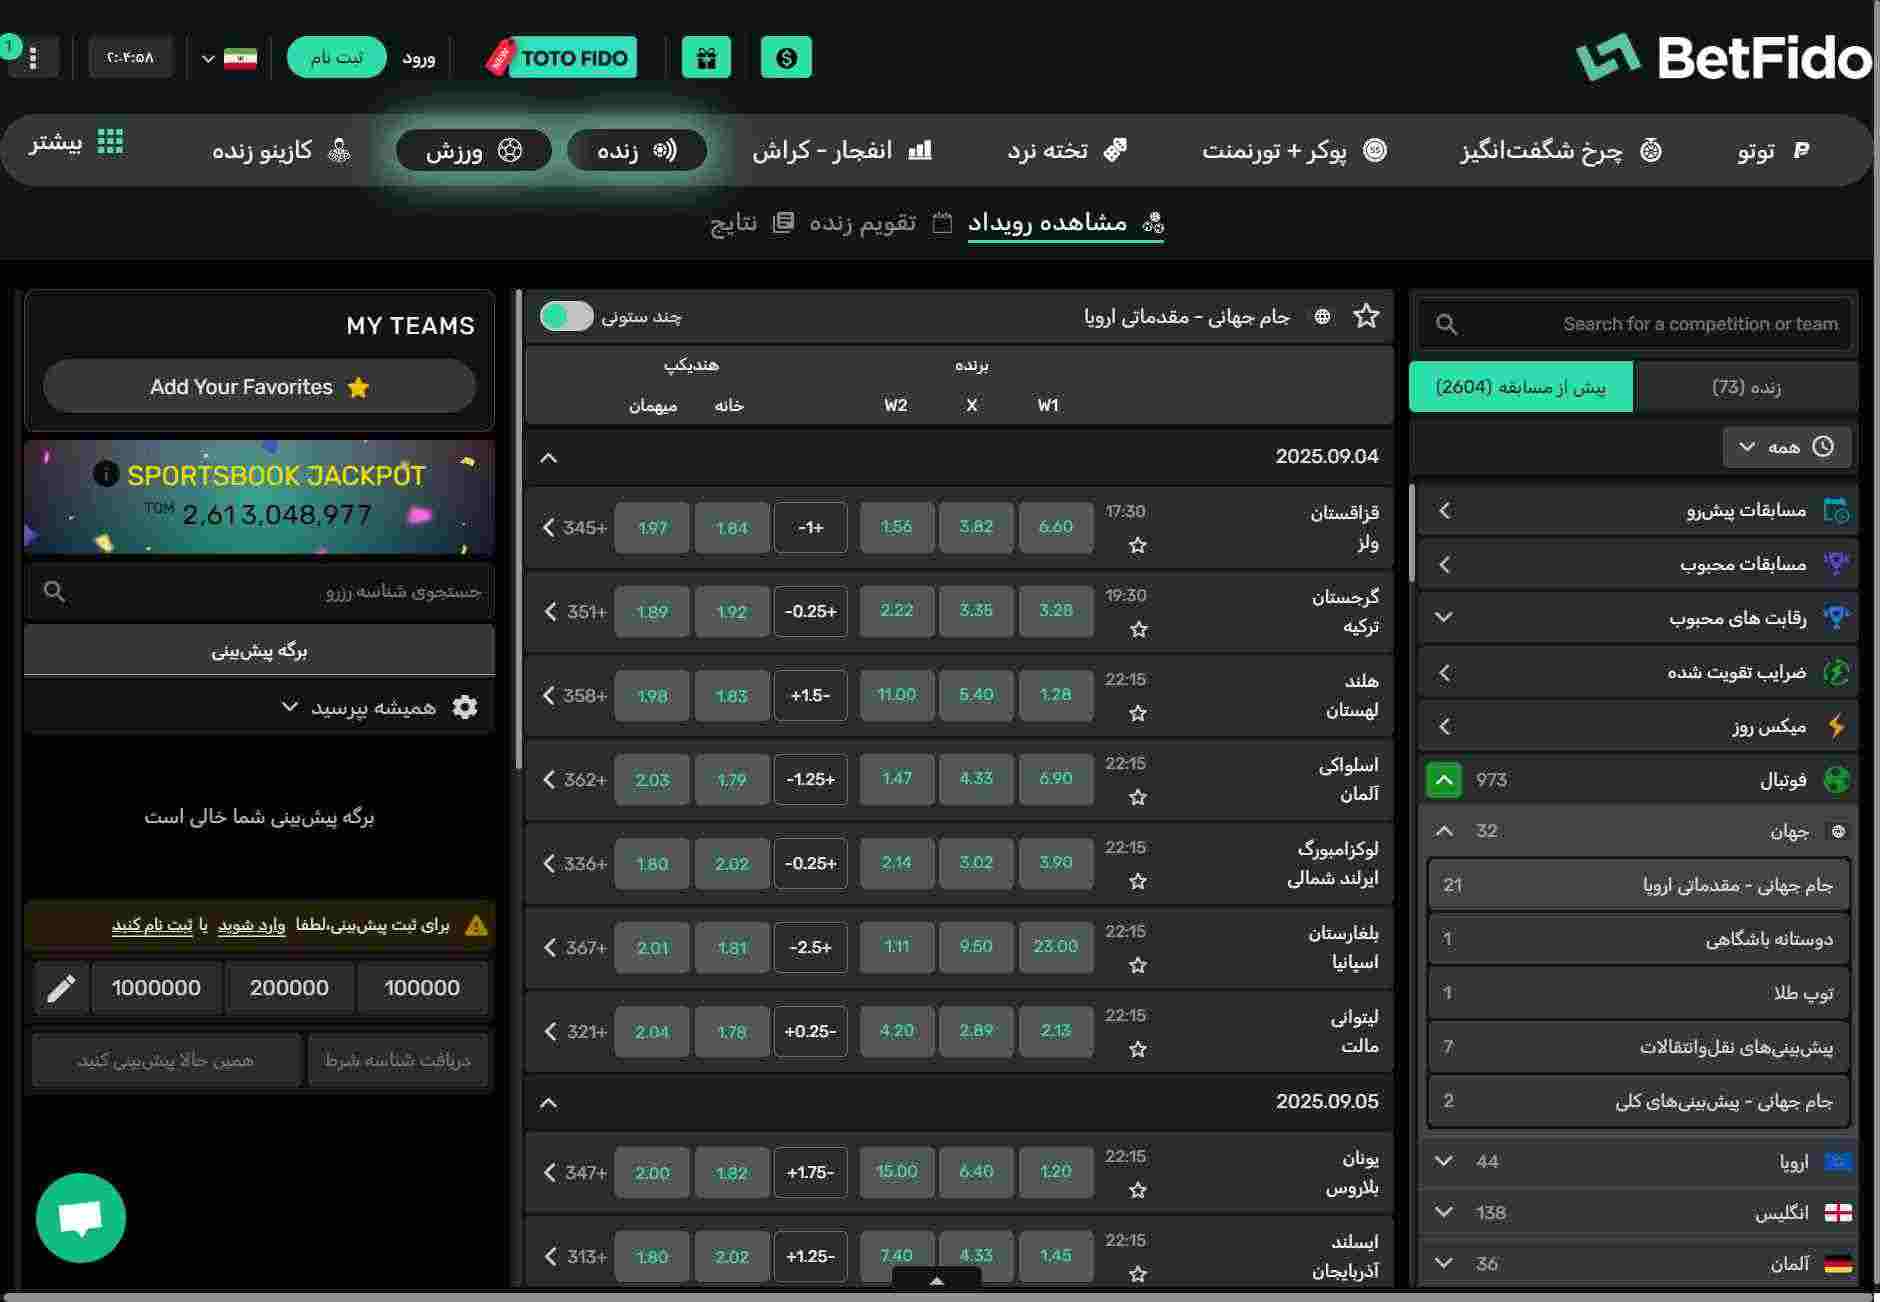
Task: Click the dollar coin deposit icon
Action: click(x=786, y=58)
